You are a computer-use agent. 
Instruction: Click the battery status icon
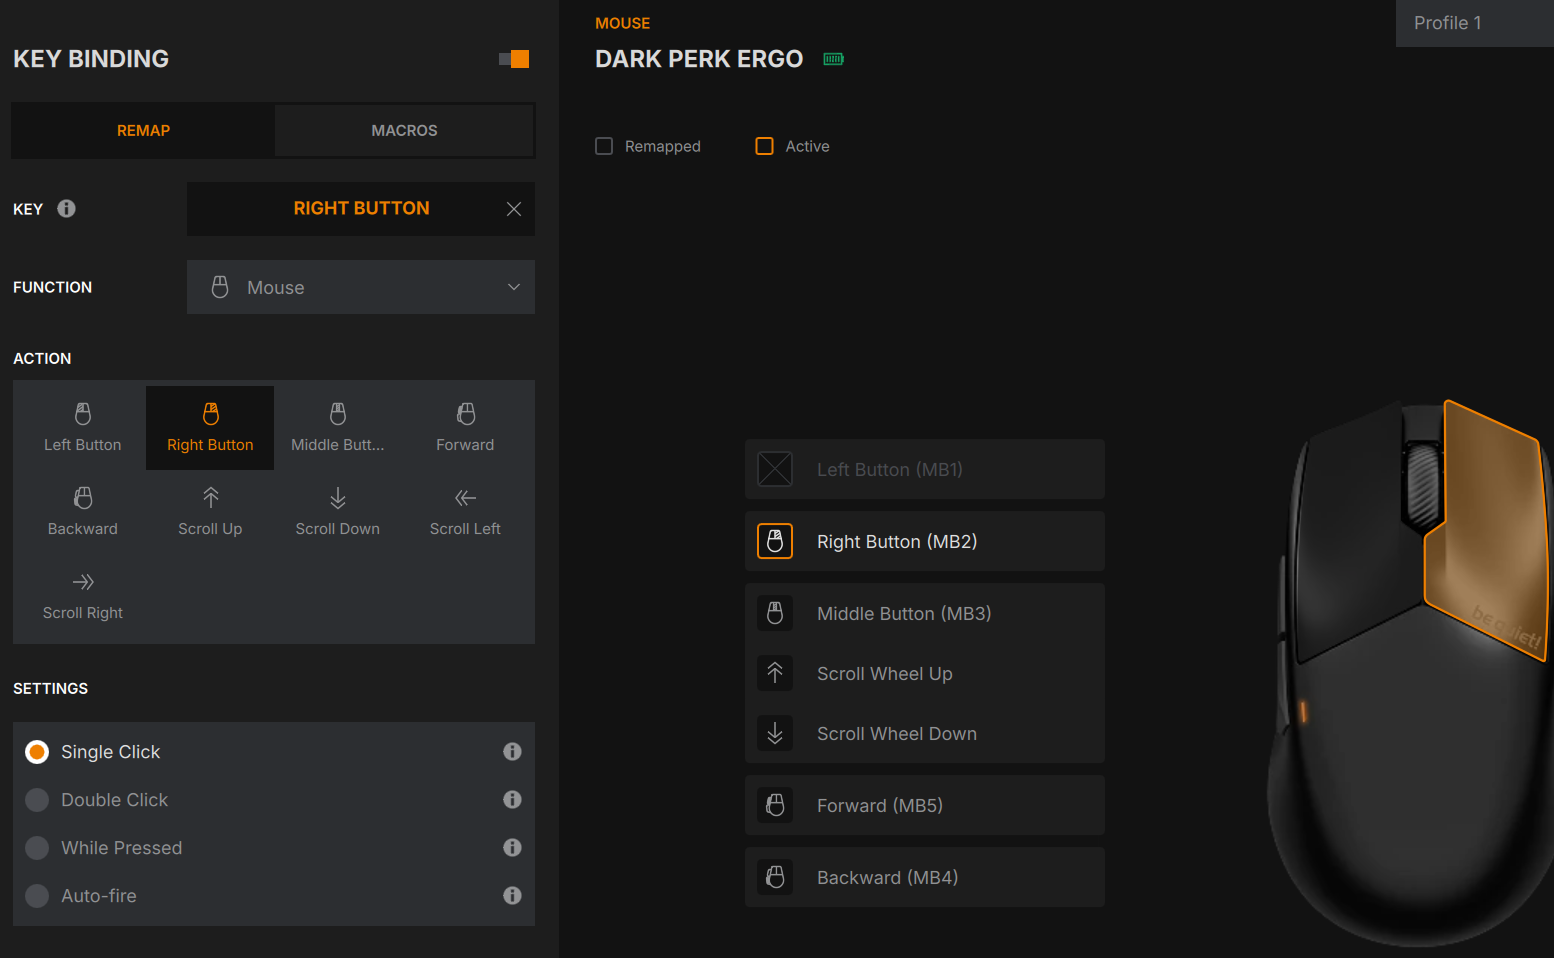[833, 59]
